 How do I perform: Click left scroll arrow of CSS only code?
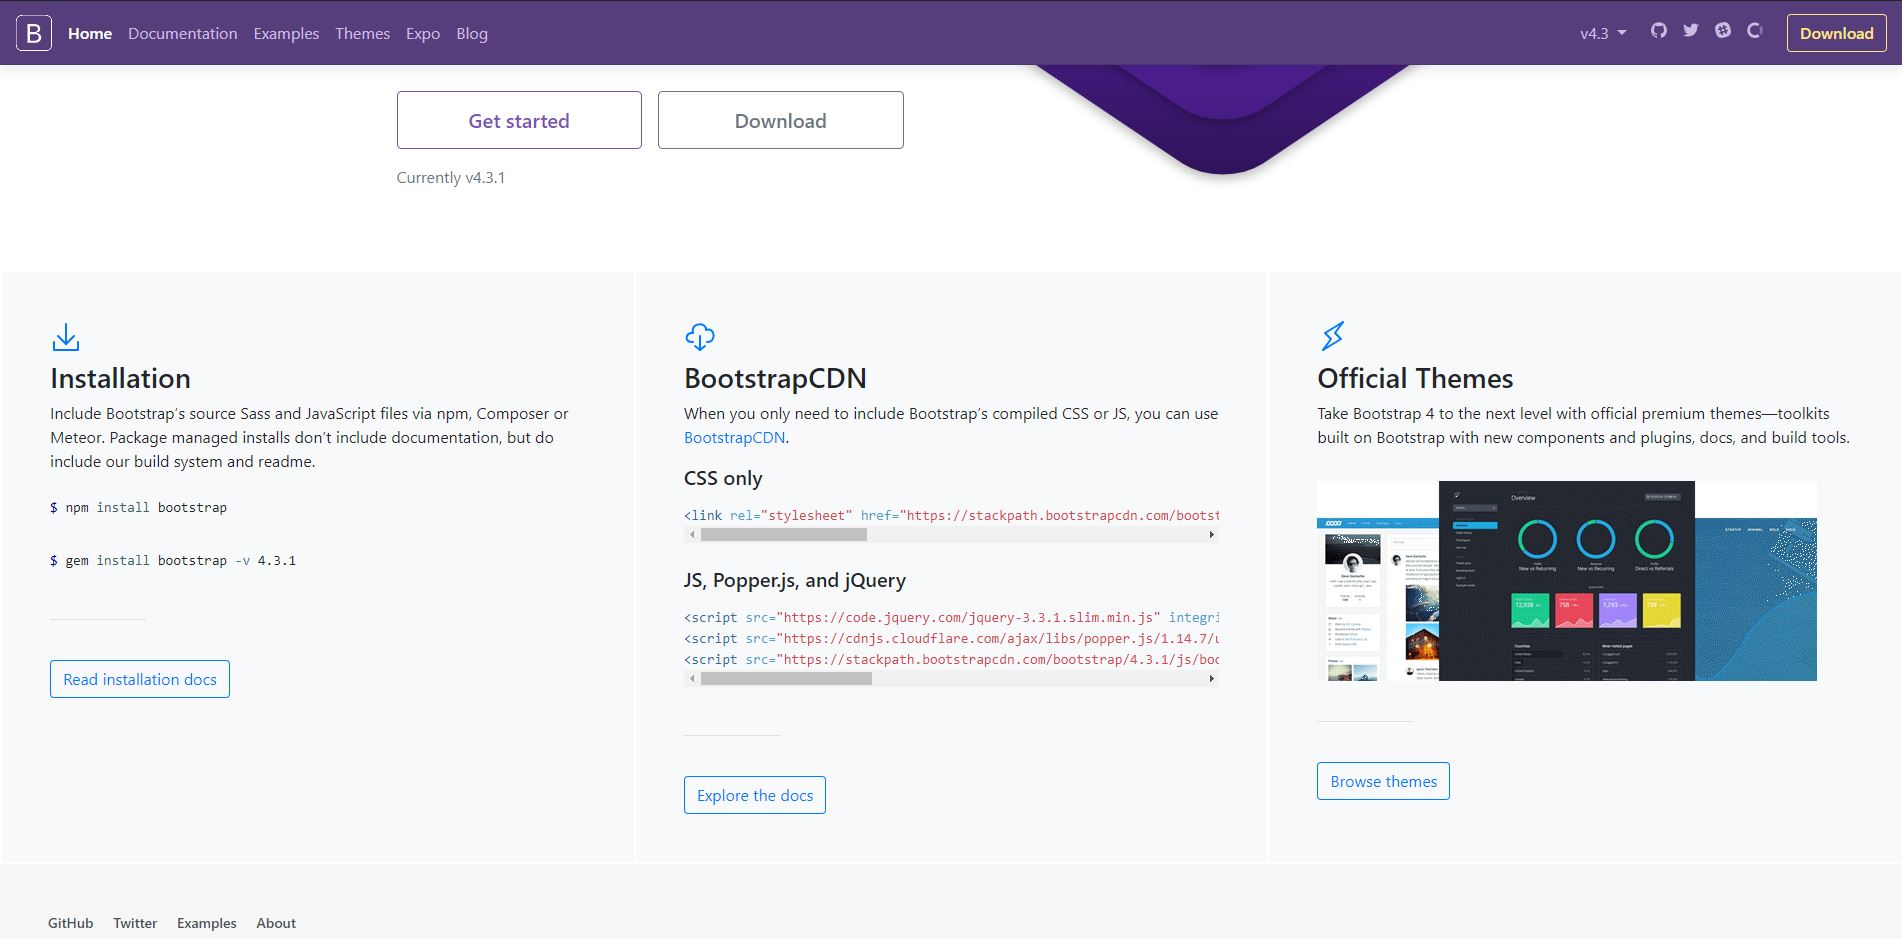pyautogui.click(x=691, y=535)
